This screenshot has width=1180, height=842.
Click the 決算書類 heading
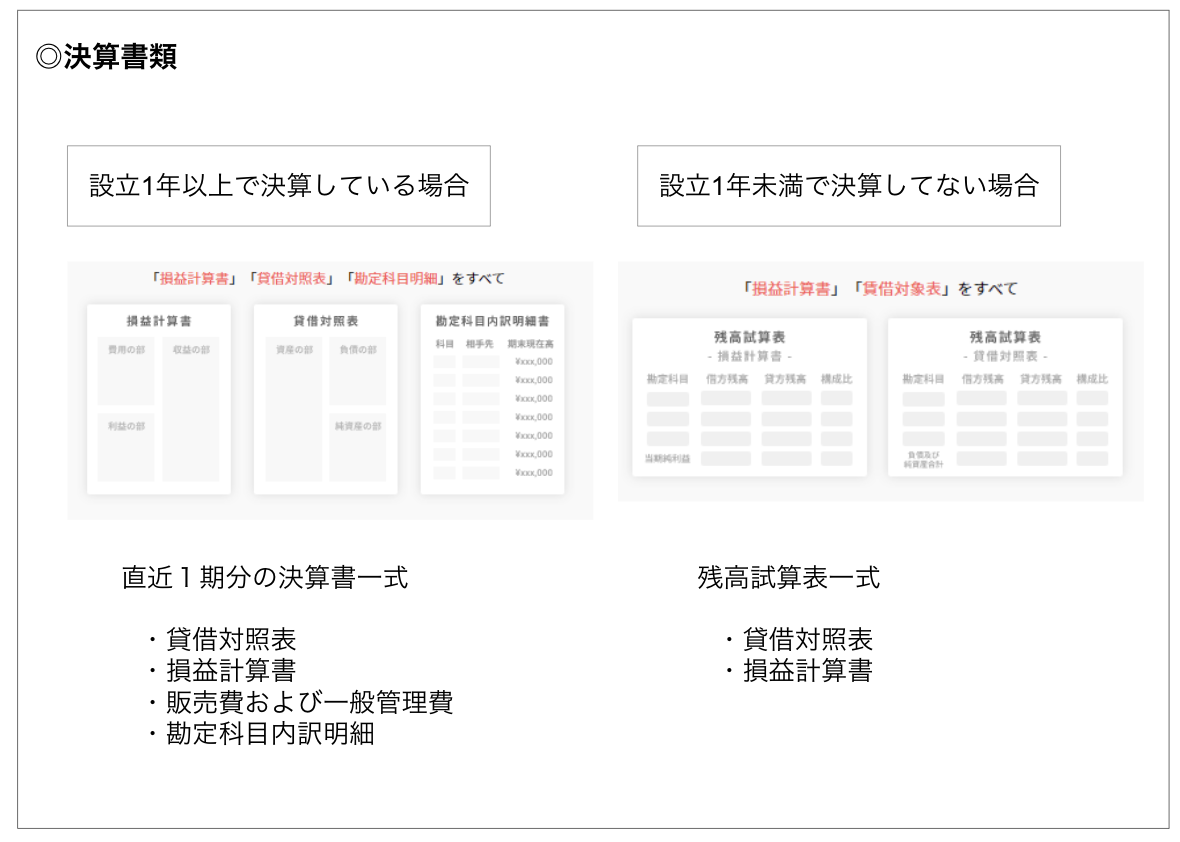[107, 57]
